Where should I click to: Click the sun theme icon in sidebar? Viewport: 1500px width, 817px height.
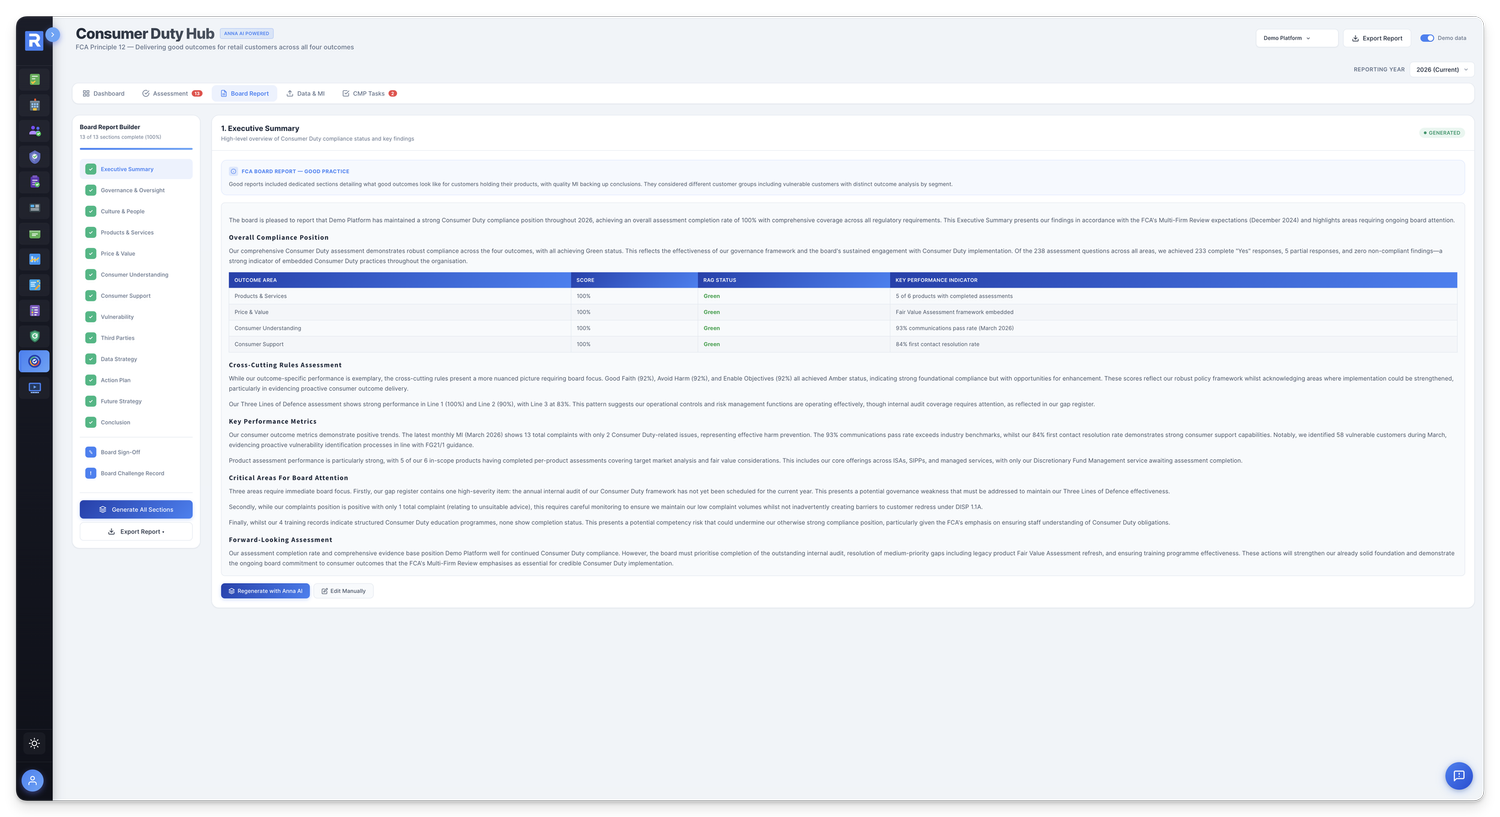click(x=34, y=743)
